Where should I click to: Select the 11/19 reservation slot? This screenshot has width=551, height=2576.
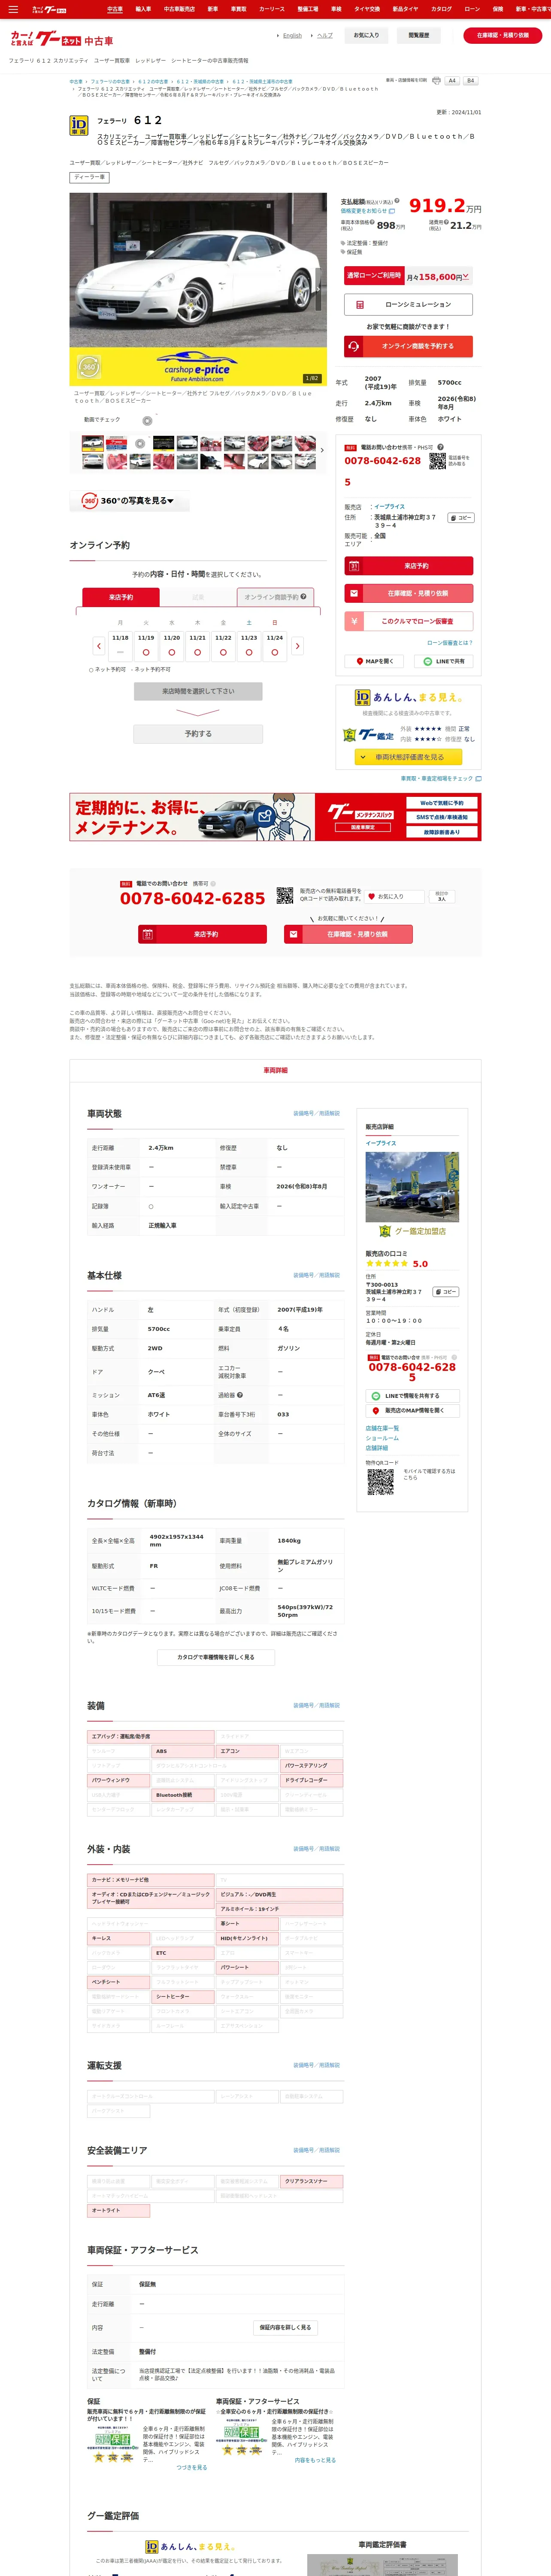(146, 646)
